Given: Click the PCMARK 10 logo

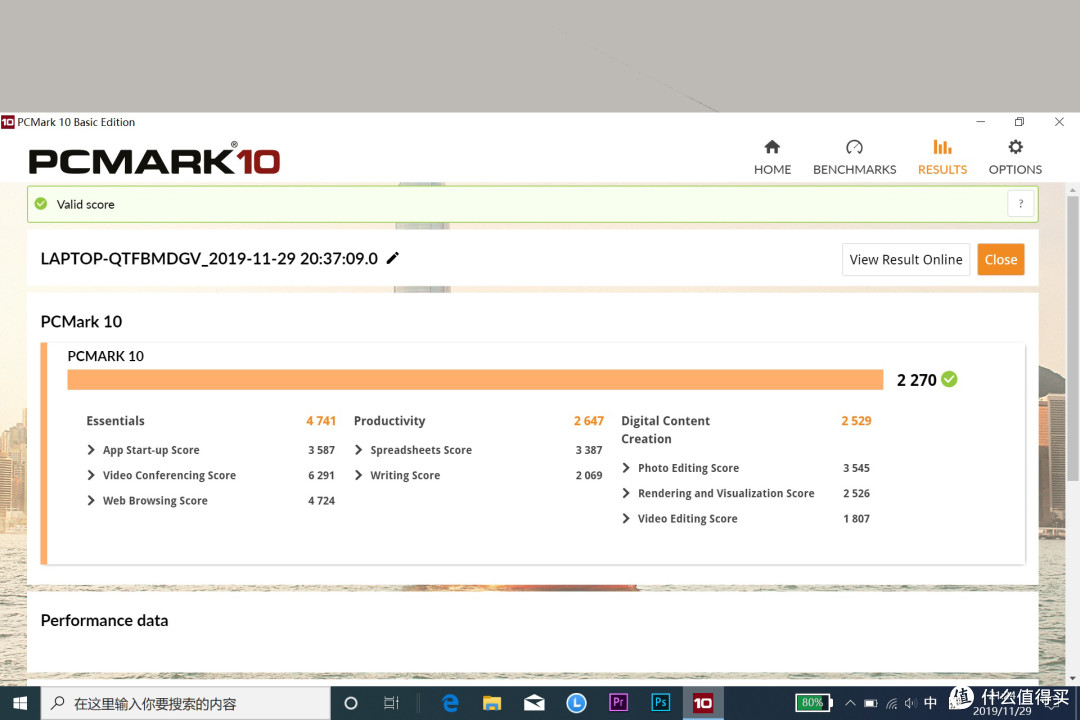Looking at the screenshot, I should click(x=154, y=160).
